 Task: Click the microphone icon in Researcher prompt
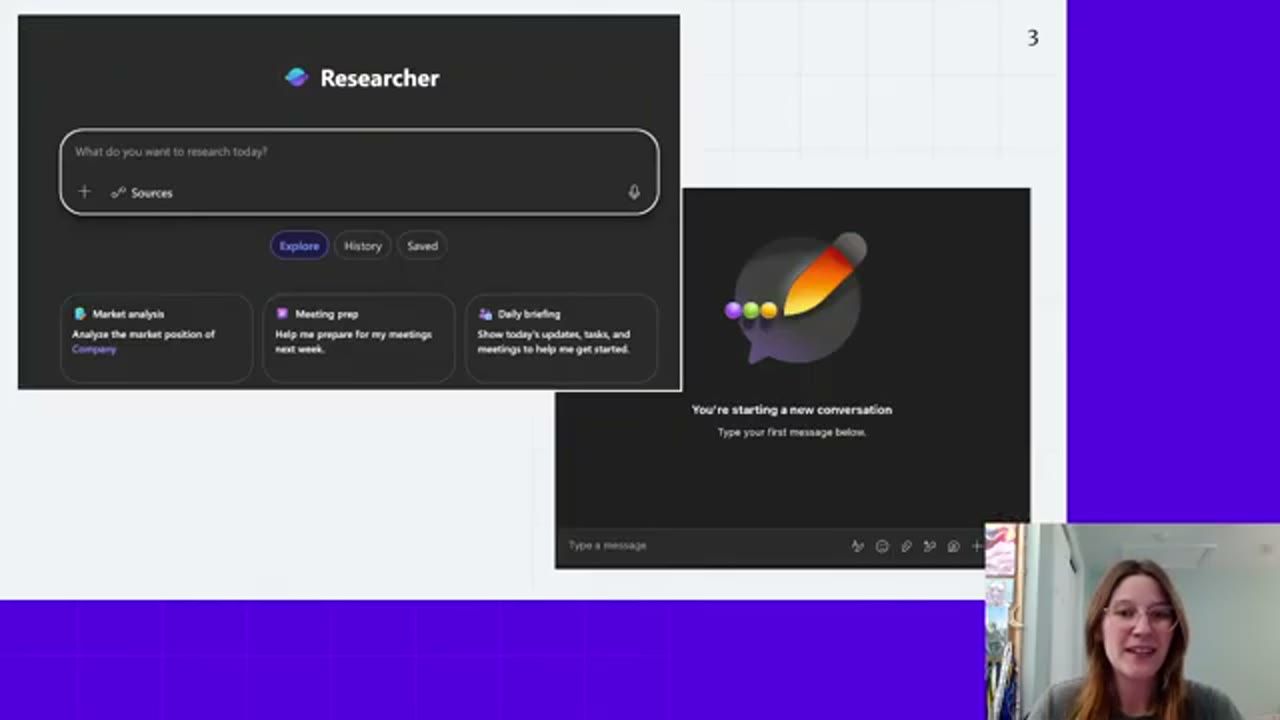[x=634, y=192]
